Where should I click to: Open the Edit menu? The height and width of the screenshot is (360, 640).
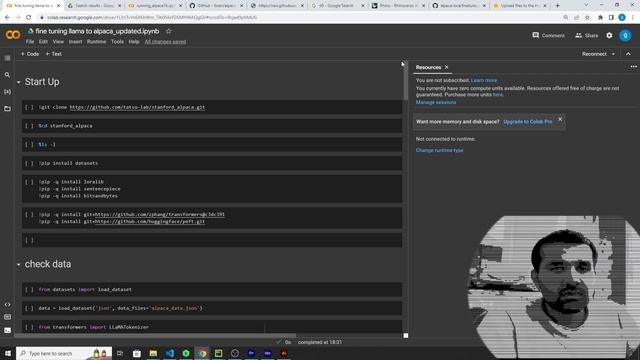(43, 42)
